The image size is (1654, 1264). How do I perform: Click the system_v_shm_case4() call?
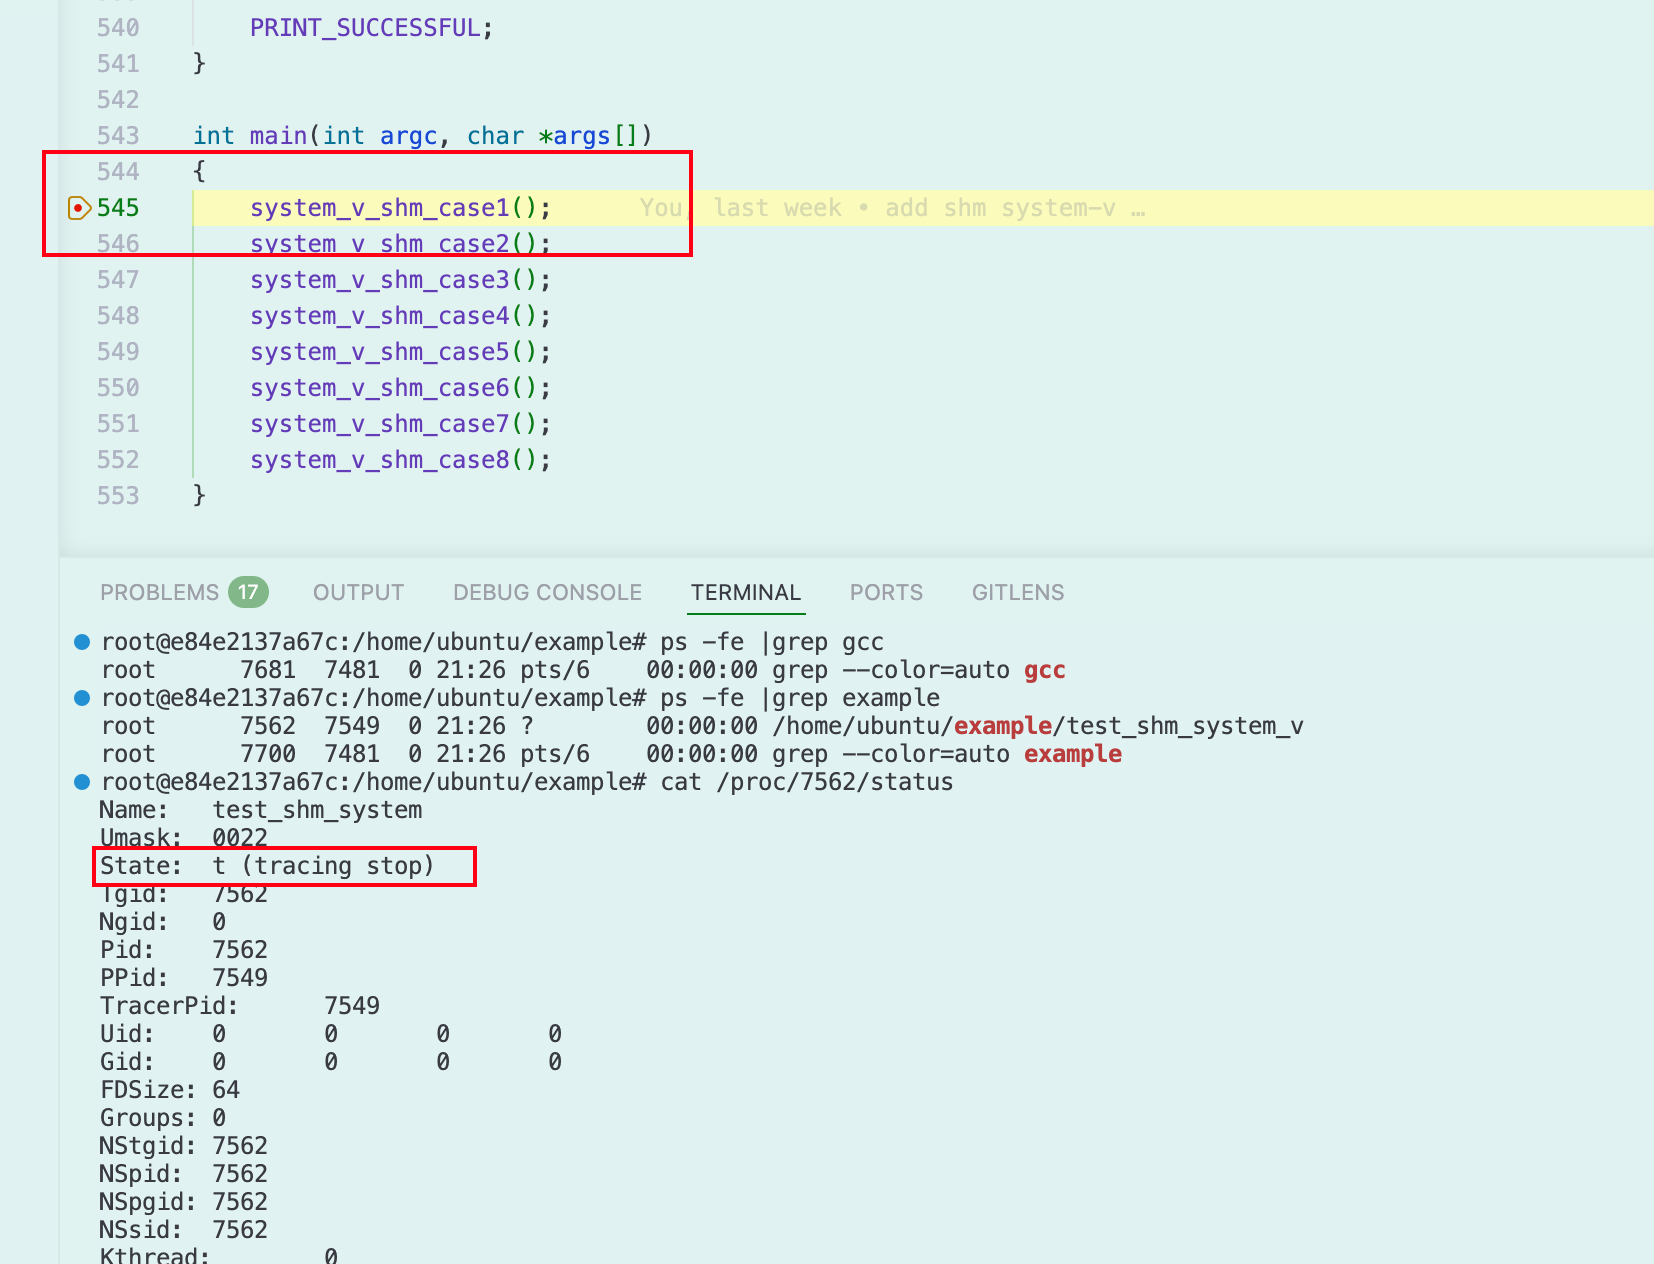pyautogui.click(x=400, y=316)
